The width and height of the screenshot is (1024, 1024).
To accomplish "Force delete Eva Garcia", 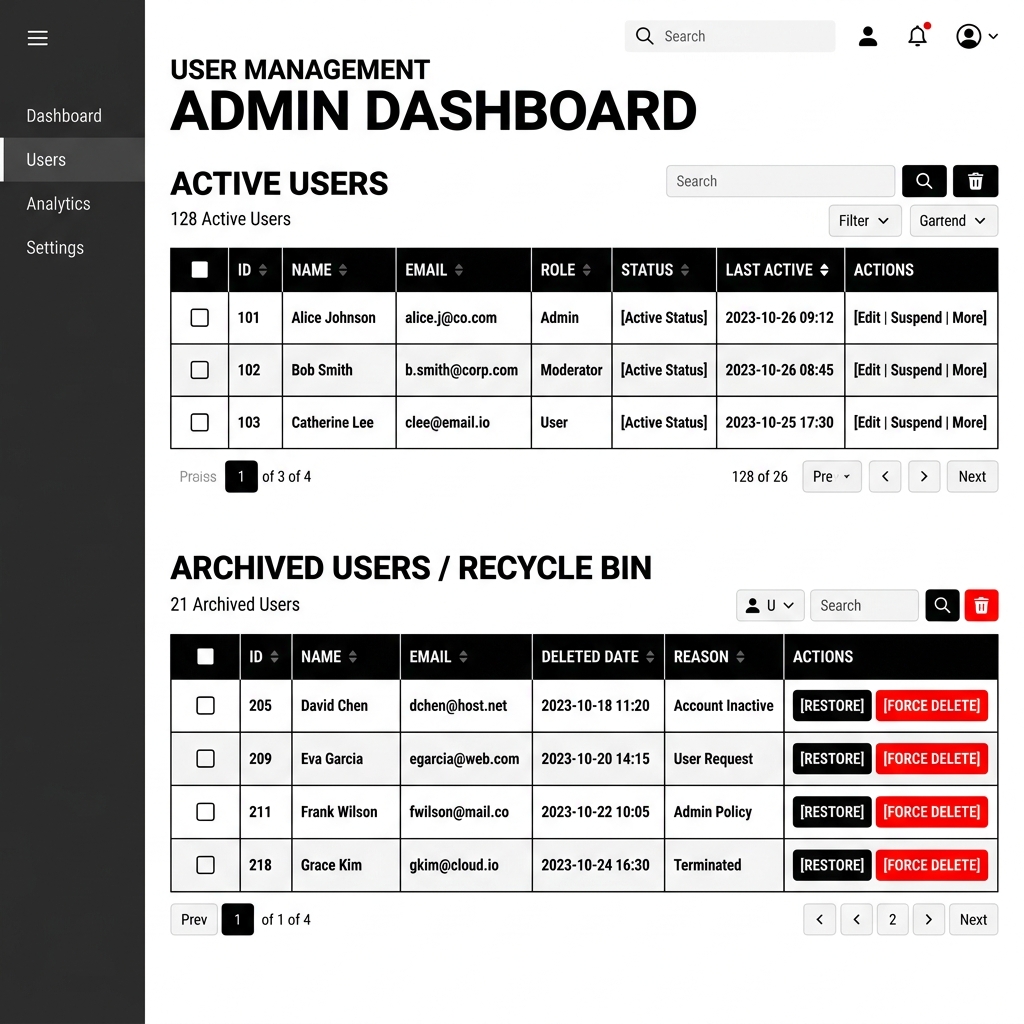I will click(931, 758).
